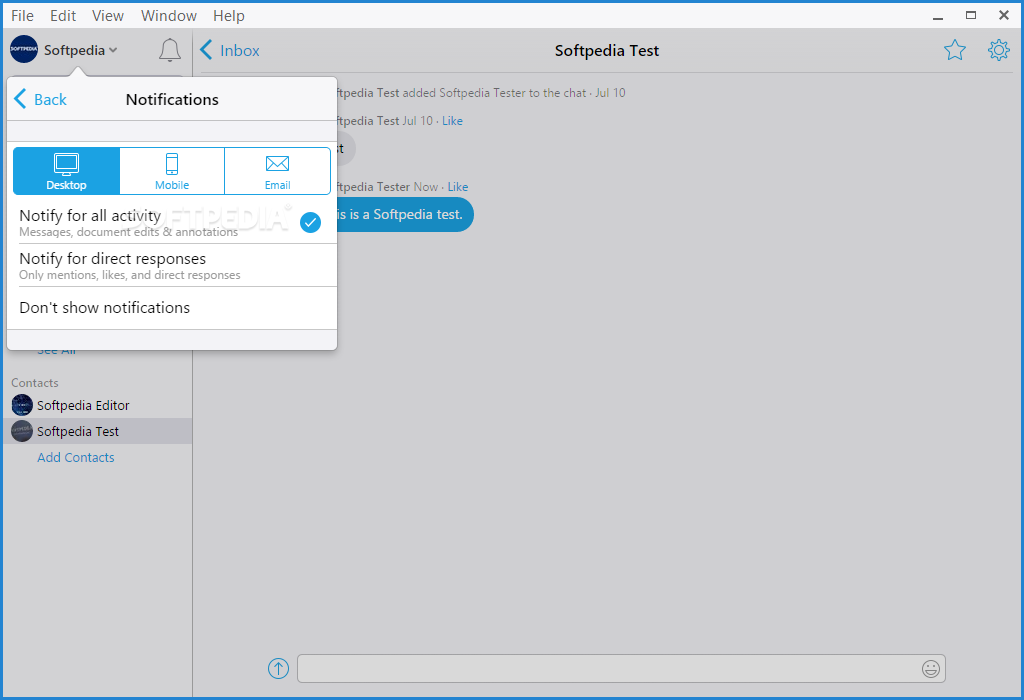1024x700 pixels.
Task: Click the 'is a Softpedia test.' message bubble
Action: (405, 214)
